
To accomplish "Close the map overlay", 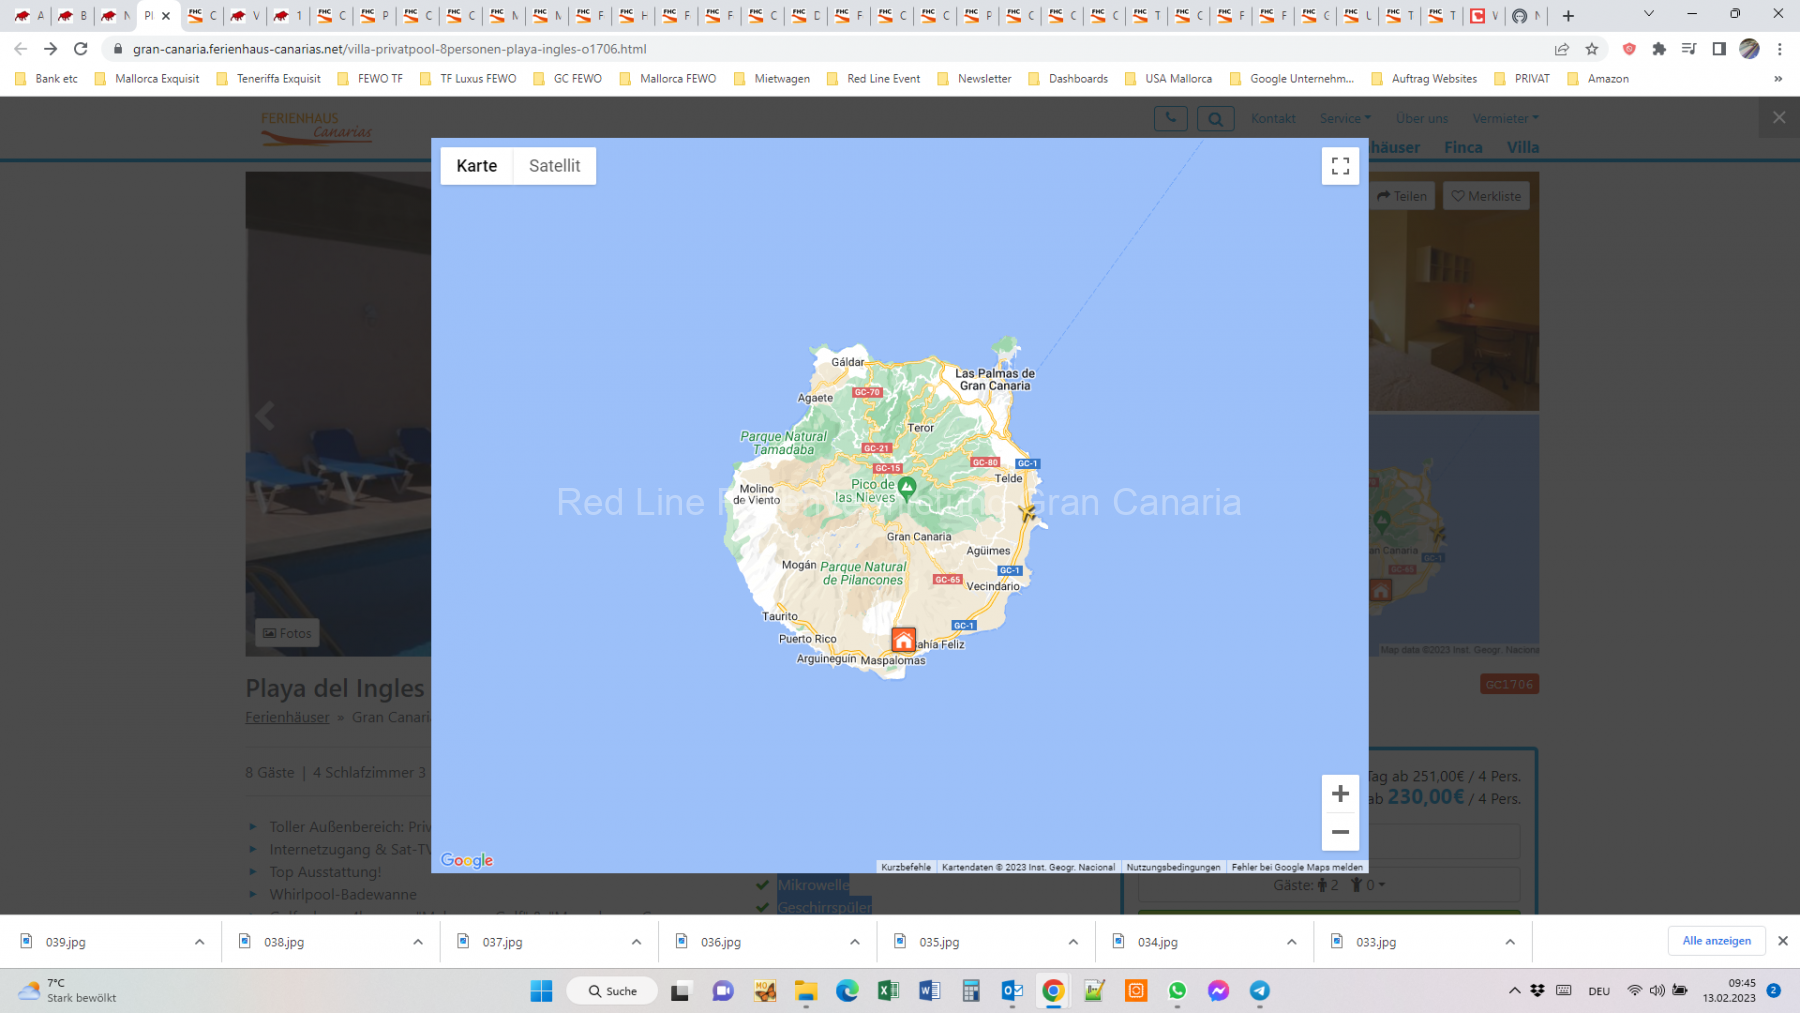I will click(x=1779, y=118).
